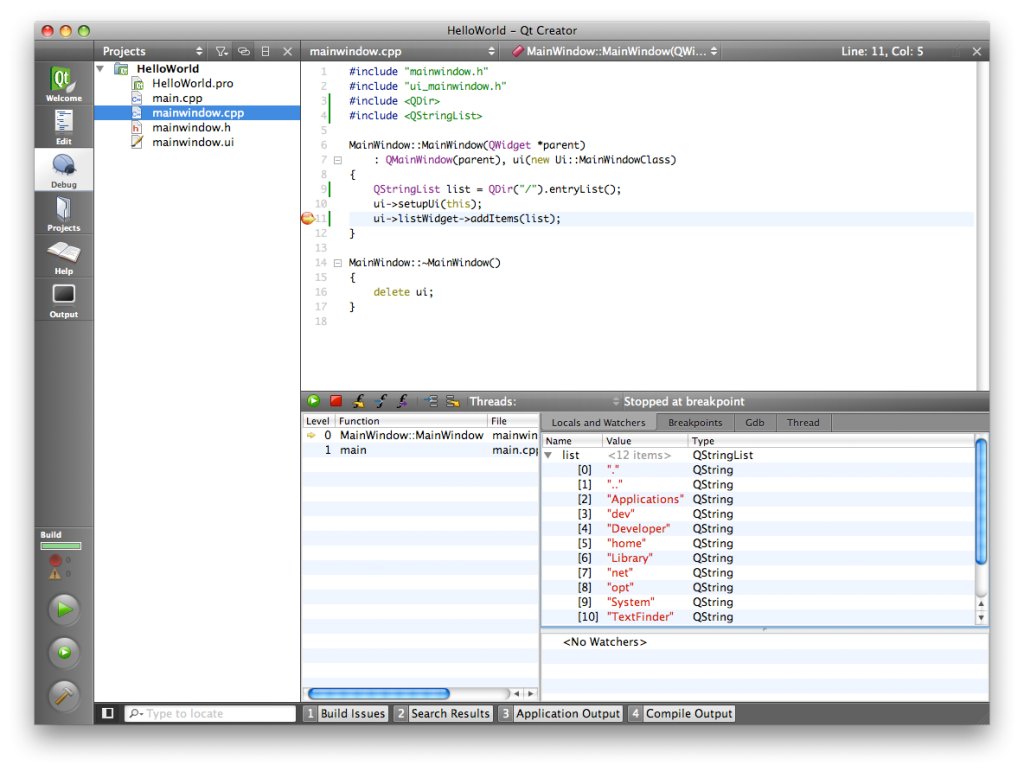Click the Type column header in Locals
1024x772 pixels.
[x=832, y=441]
